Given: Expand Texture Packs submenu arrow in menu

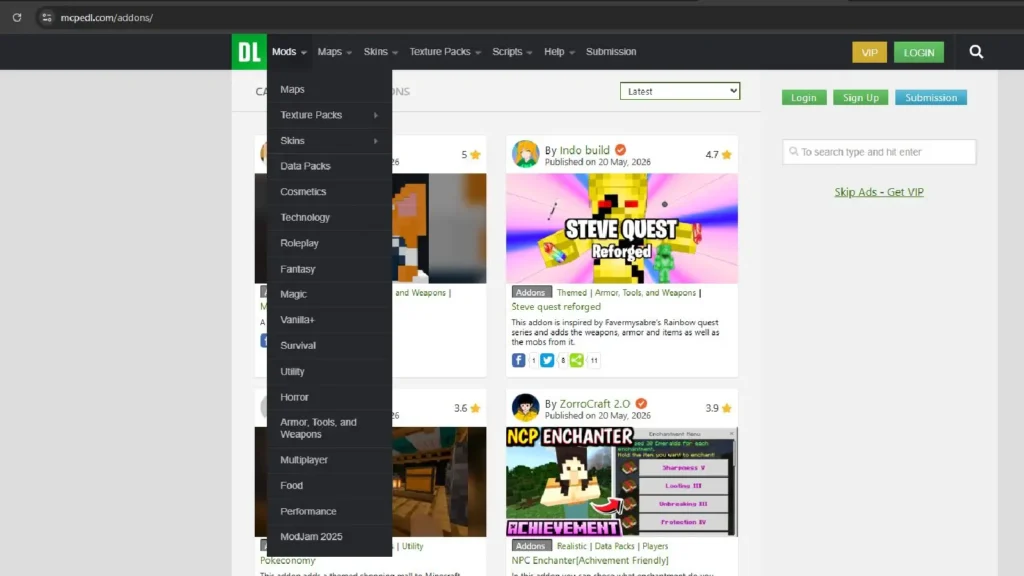Looking at the screenshot, I should 376,115.
